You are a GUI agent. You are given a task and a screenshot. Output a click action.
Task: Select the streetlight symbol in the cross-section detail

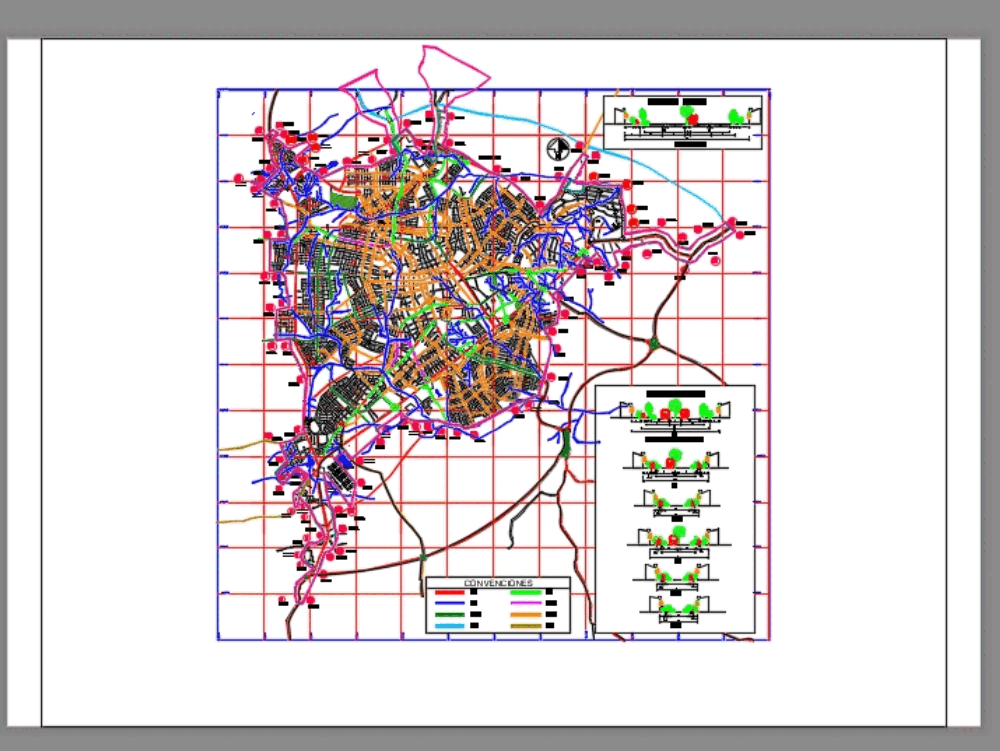619,110
